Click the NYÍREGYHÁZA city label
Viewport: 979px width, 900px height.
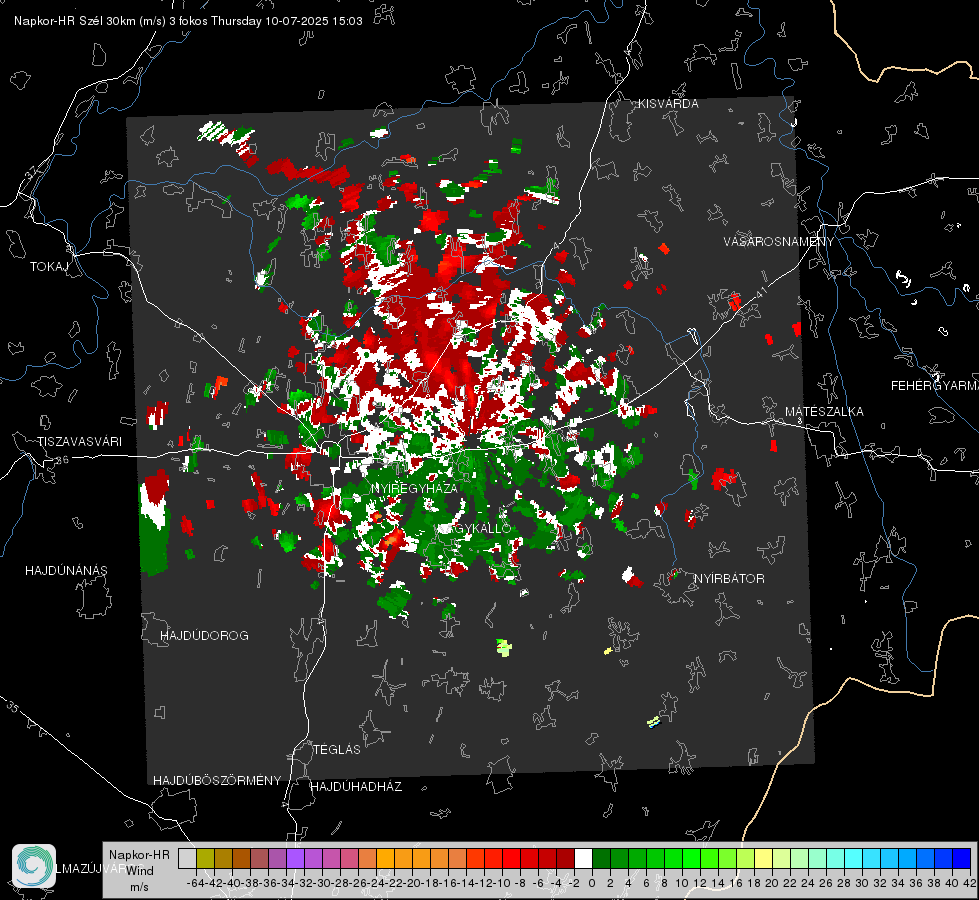[x=414, y=488]
